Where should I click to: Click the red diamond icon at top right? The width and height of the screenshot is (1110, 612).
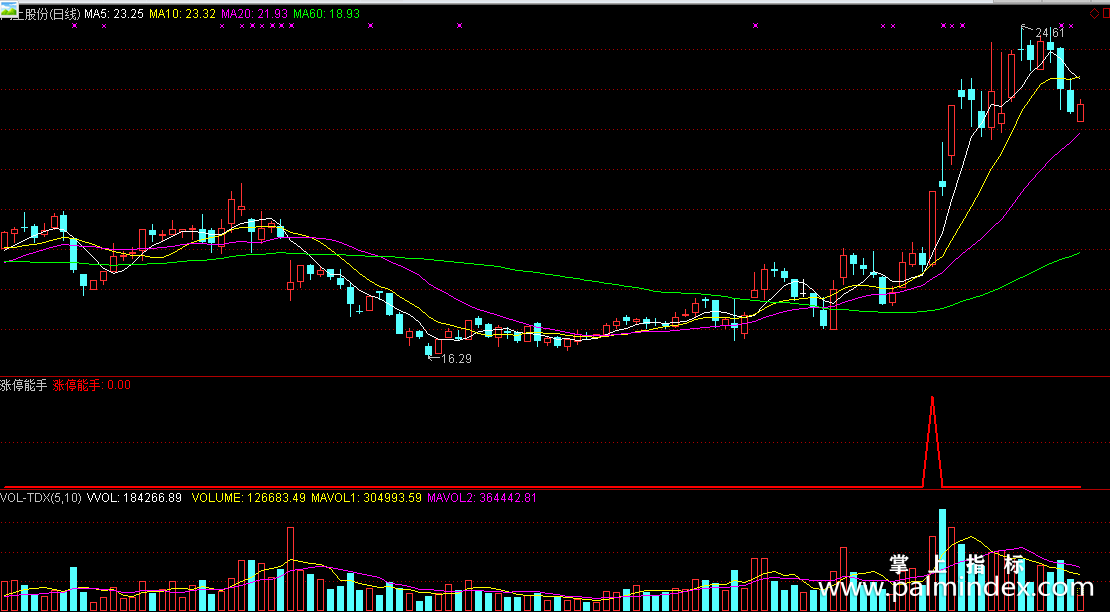pyautogui.click(x=1094, y=14)
